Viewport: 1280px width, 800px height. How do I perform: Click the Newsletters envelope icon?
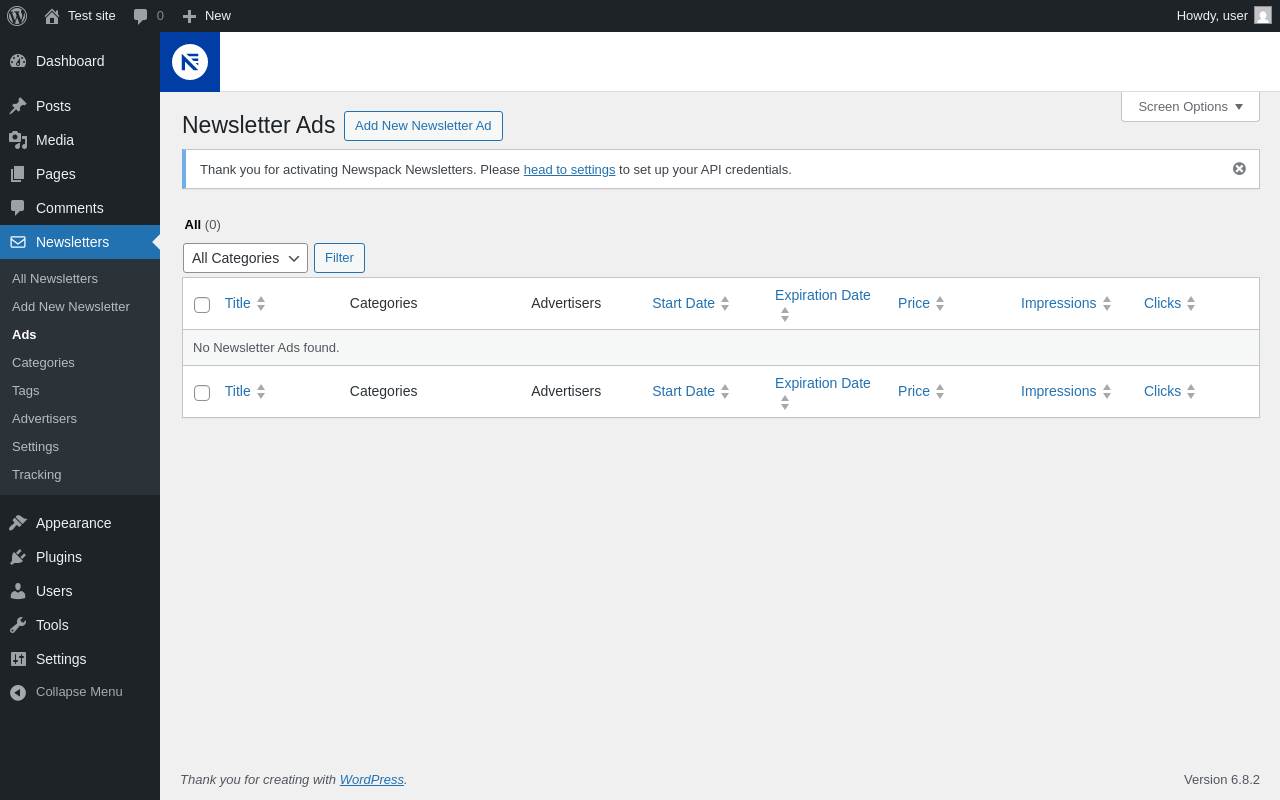[x=18, y=242]
